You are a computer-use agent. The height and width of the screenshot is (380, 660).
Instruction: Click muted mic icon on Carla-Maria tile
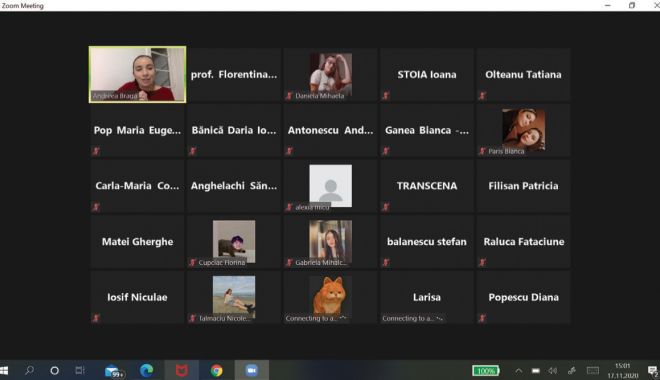coord(96,207)
